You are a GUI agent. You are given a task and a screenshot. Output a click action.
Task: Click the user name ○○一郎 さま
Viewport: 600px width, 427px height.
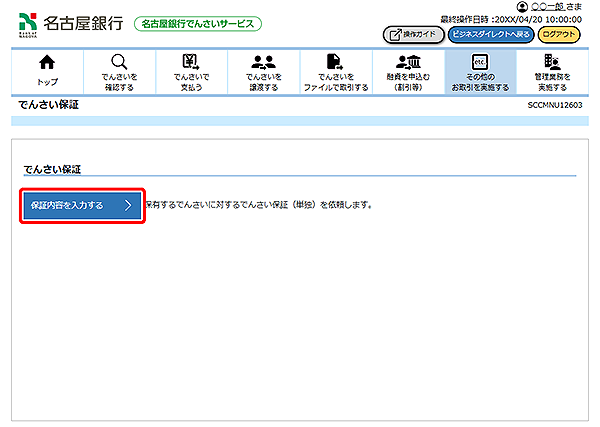coord(556,7)
